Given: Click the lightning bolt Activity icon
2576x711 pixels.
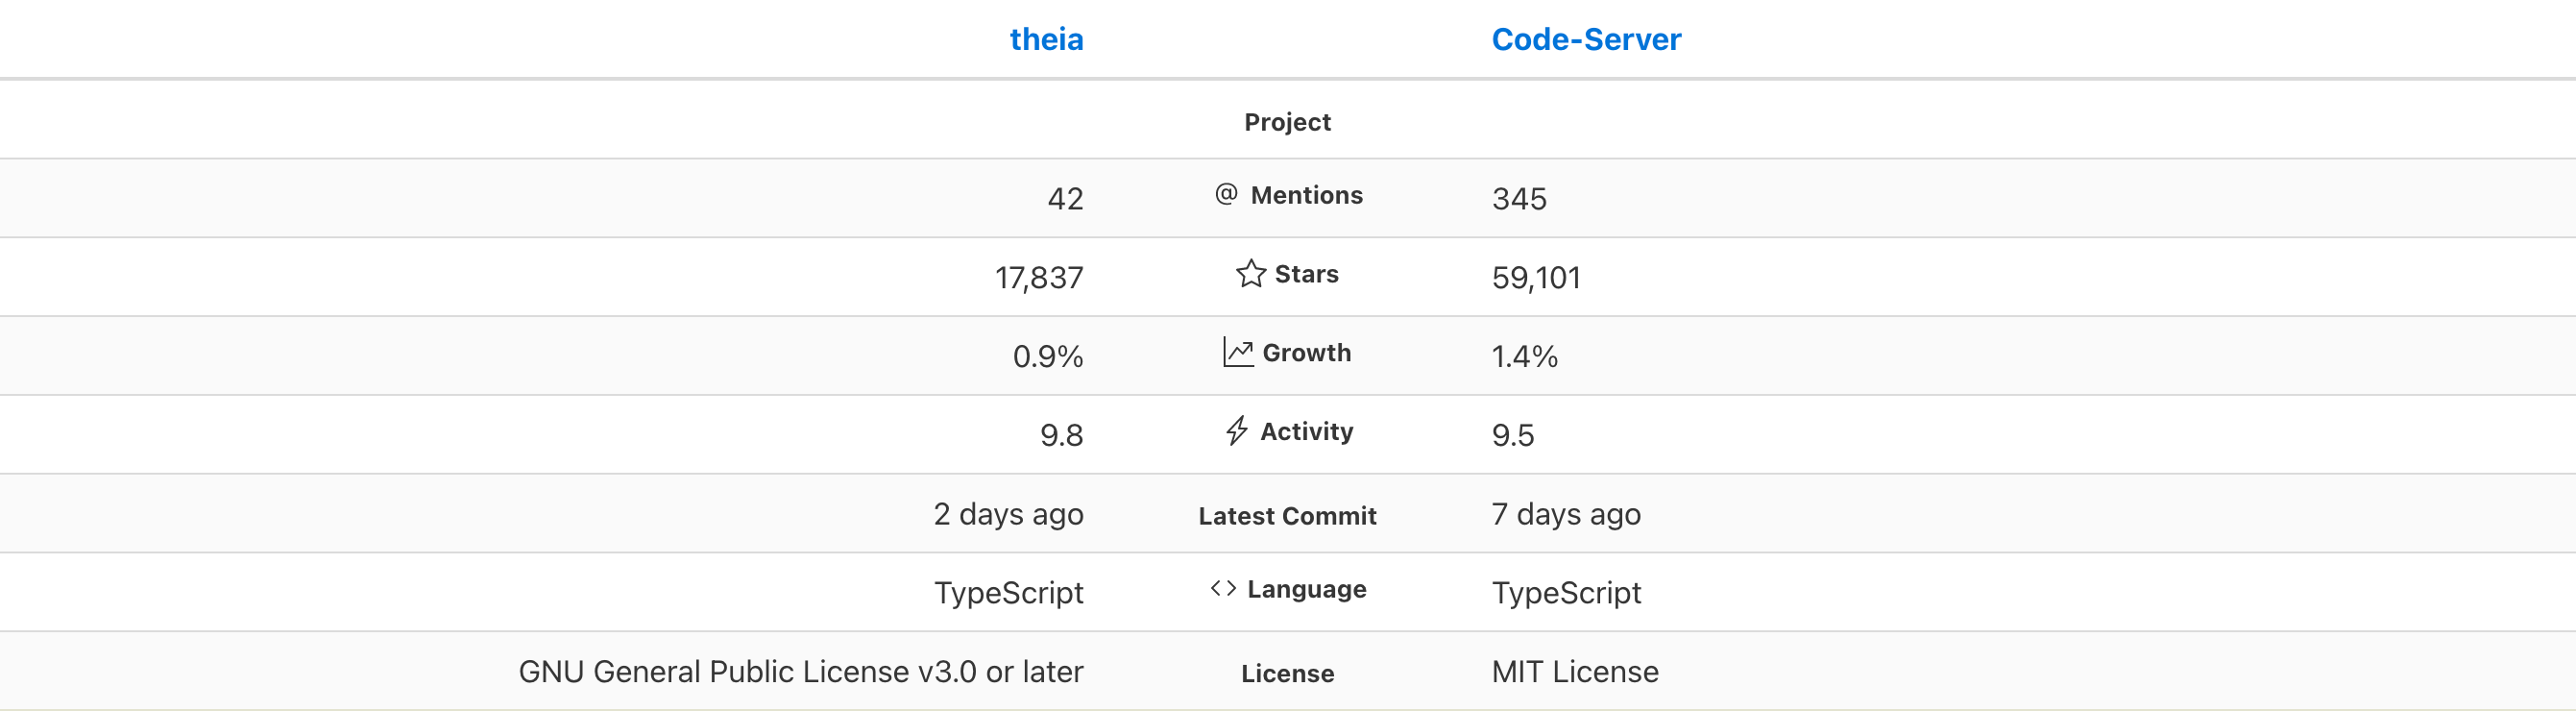Looking at the screenshot, I should (1237, 431).
